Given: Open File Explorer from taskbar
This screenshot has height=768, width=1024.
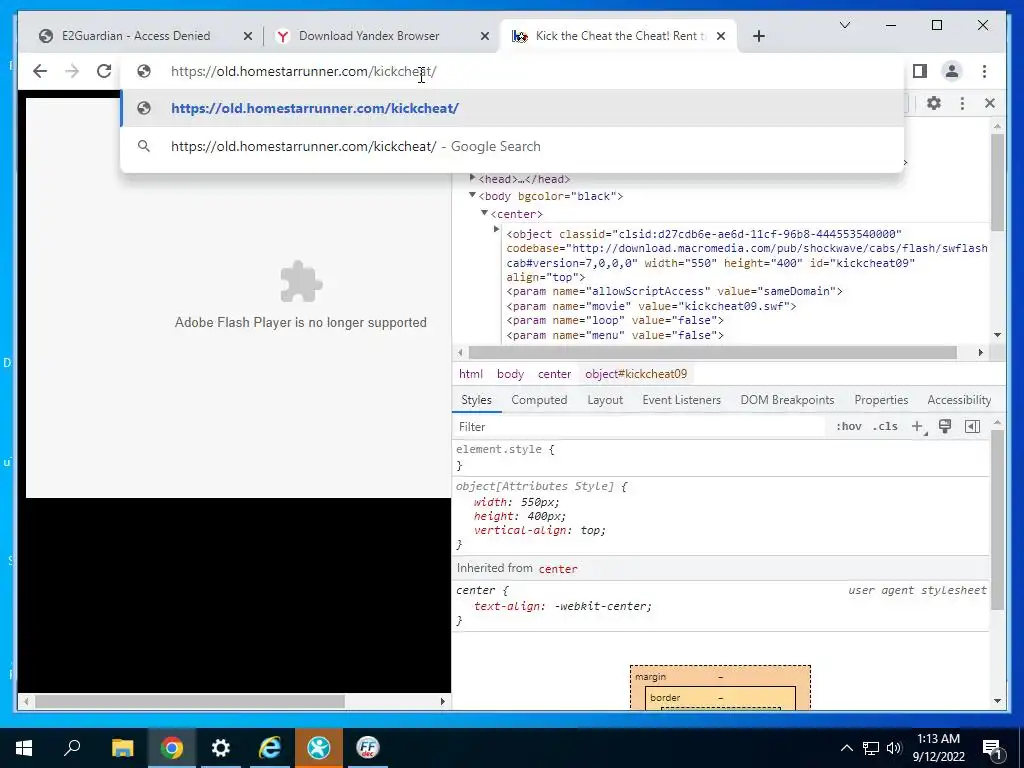Looking at the screenshot, I should click(122, 748).
